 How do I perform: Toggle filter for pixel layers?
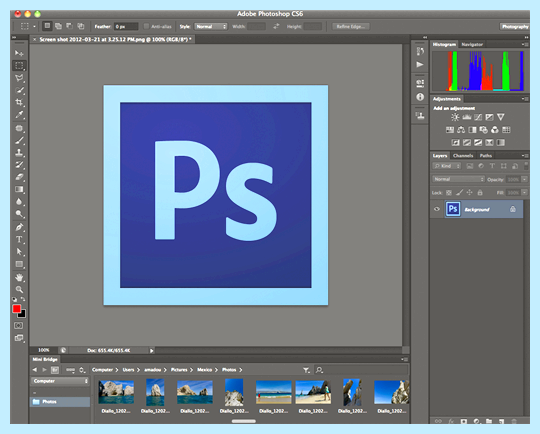[469, 166]
